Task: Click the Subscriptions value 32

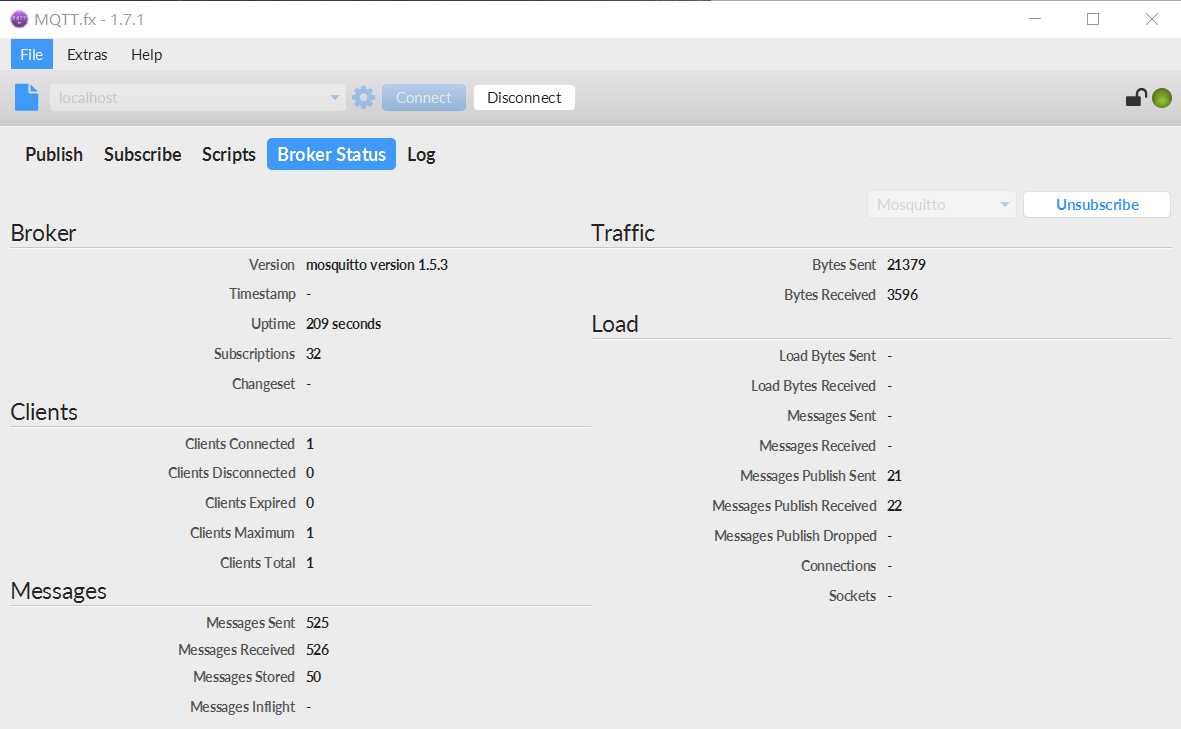Action: pos(313,354)
